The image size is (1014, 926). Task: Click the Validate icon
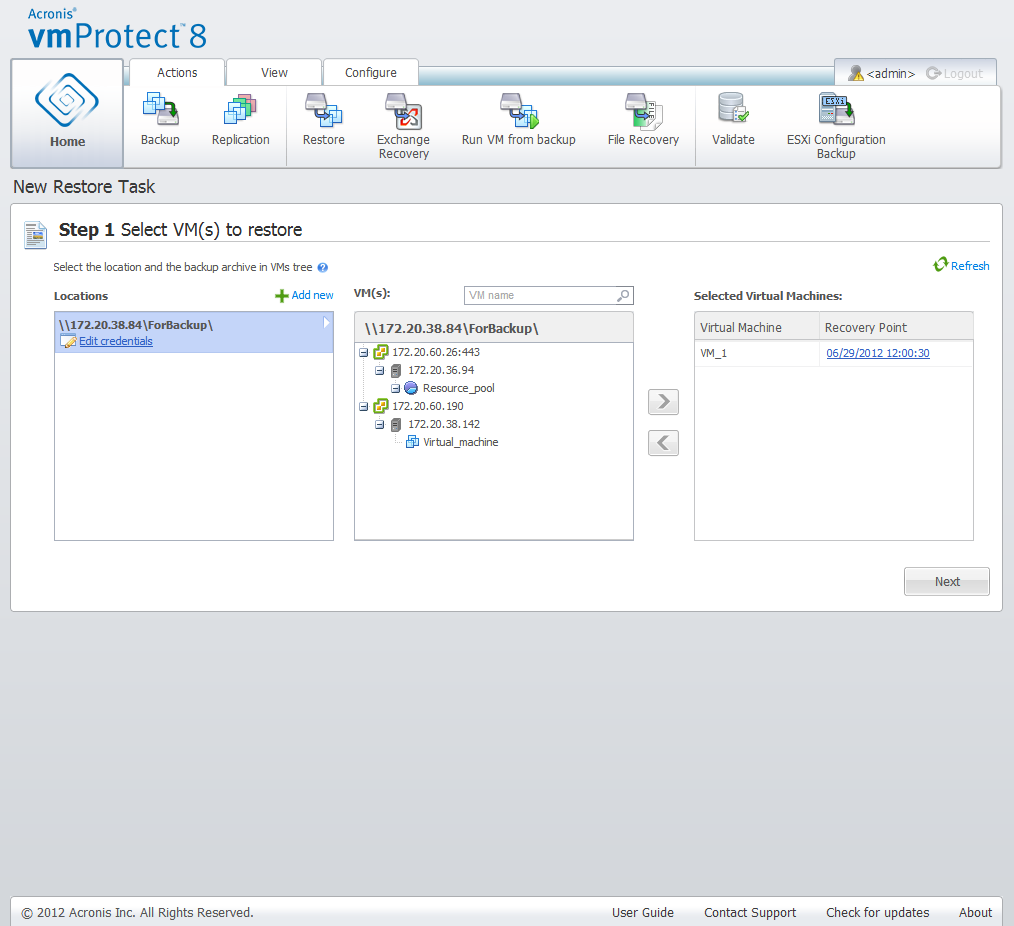pyautogui.click(x=733, y=108)
